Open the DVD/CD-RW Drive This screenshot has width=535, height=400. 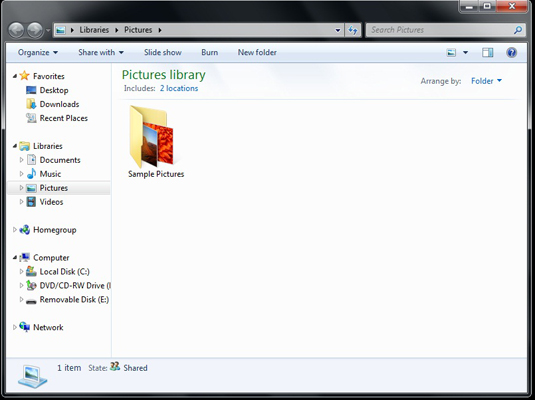pyautogui.click(x=75, y=286)
